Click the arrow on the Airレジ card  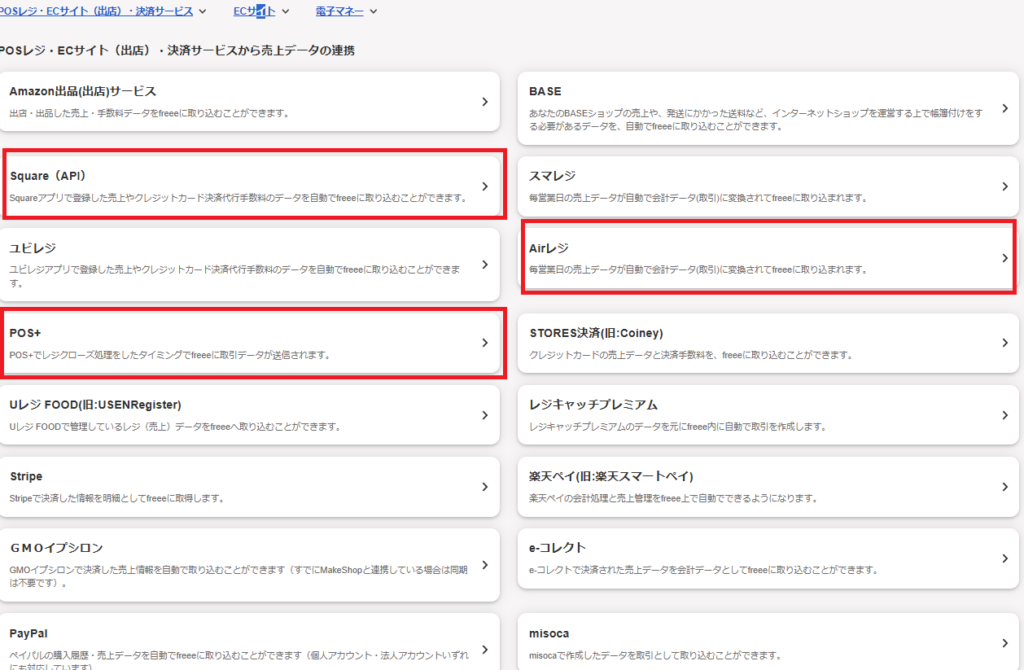click(1005, 259)
